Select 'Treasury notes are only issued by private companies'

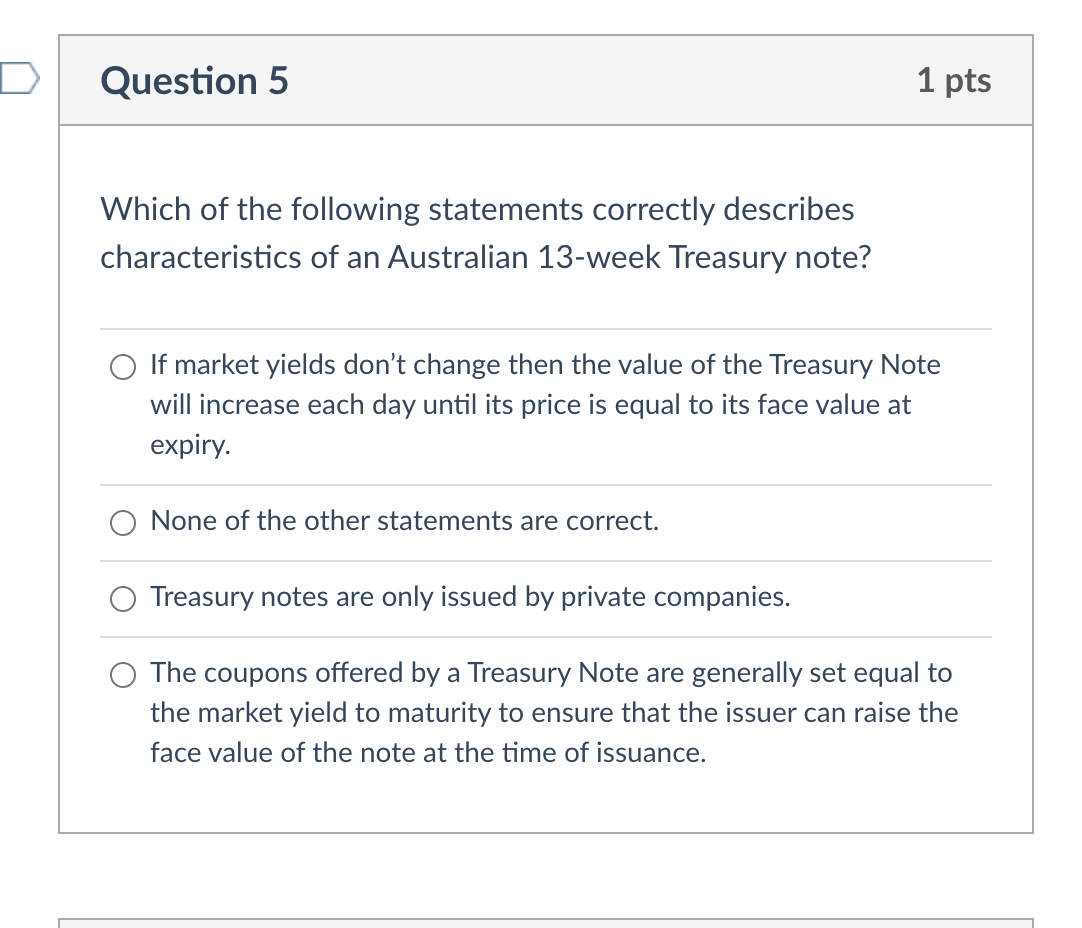click(x=122, y=599)
